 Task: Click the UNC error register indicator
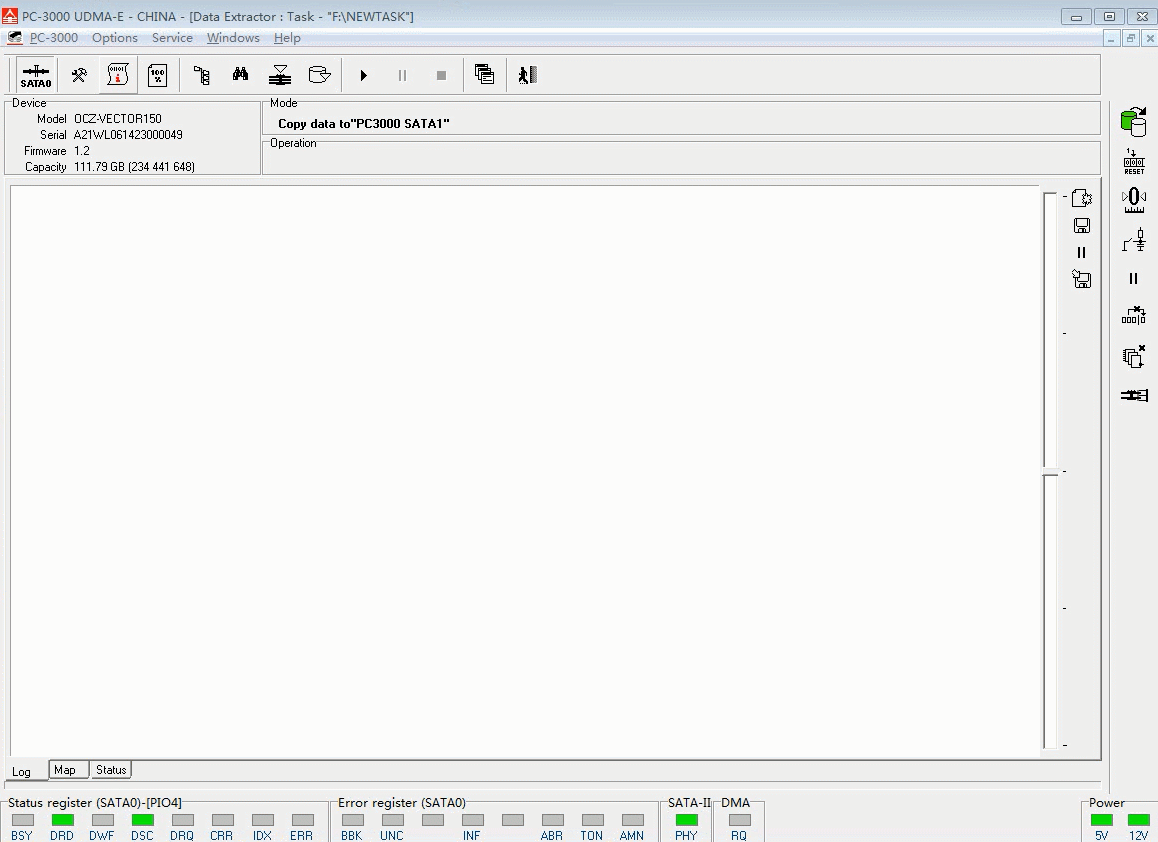(393, 820)
